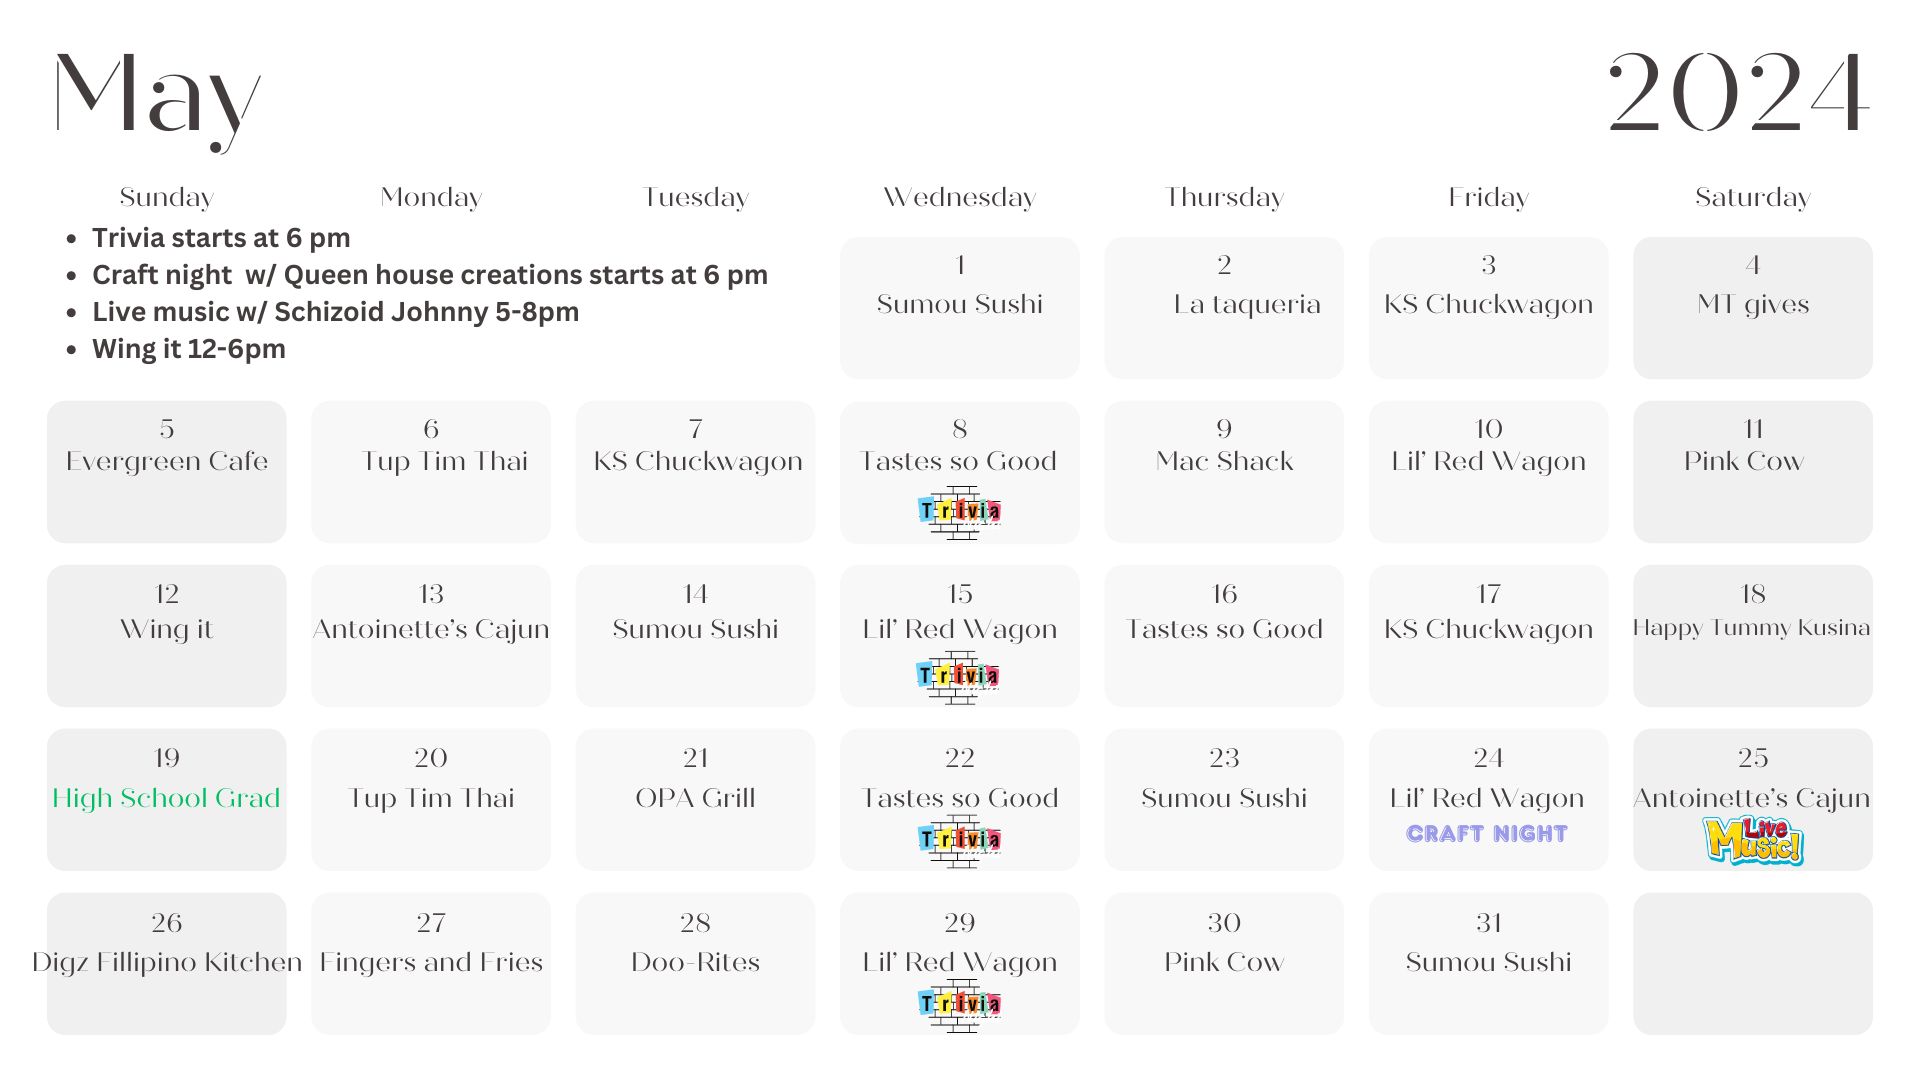Click the Trivia icon on May 15
Image resolution: width=1920 pixels, height=1080 pixels.
958,677
